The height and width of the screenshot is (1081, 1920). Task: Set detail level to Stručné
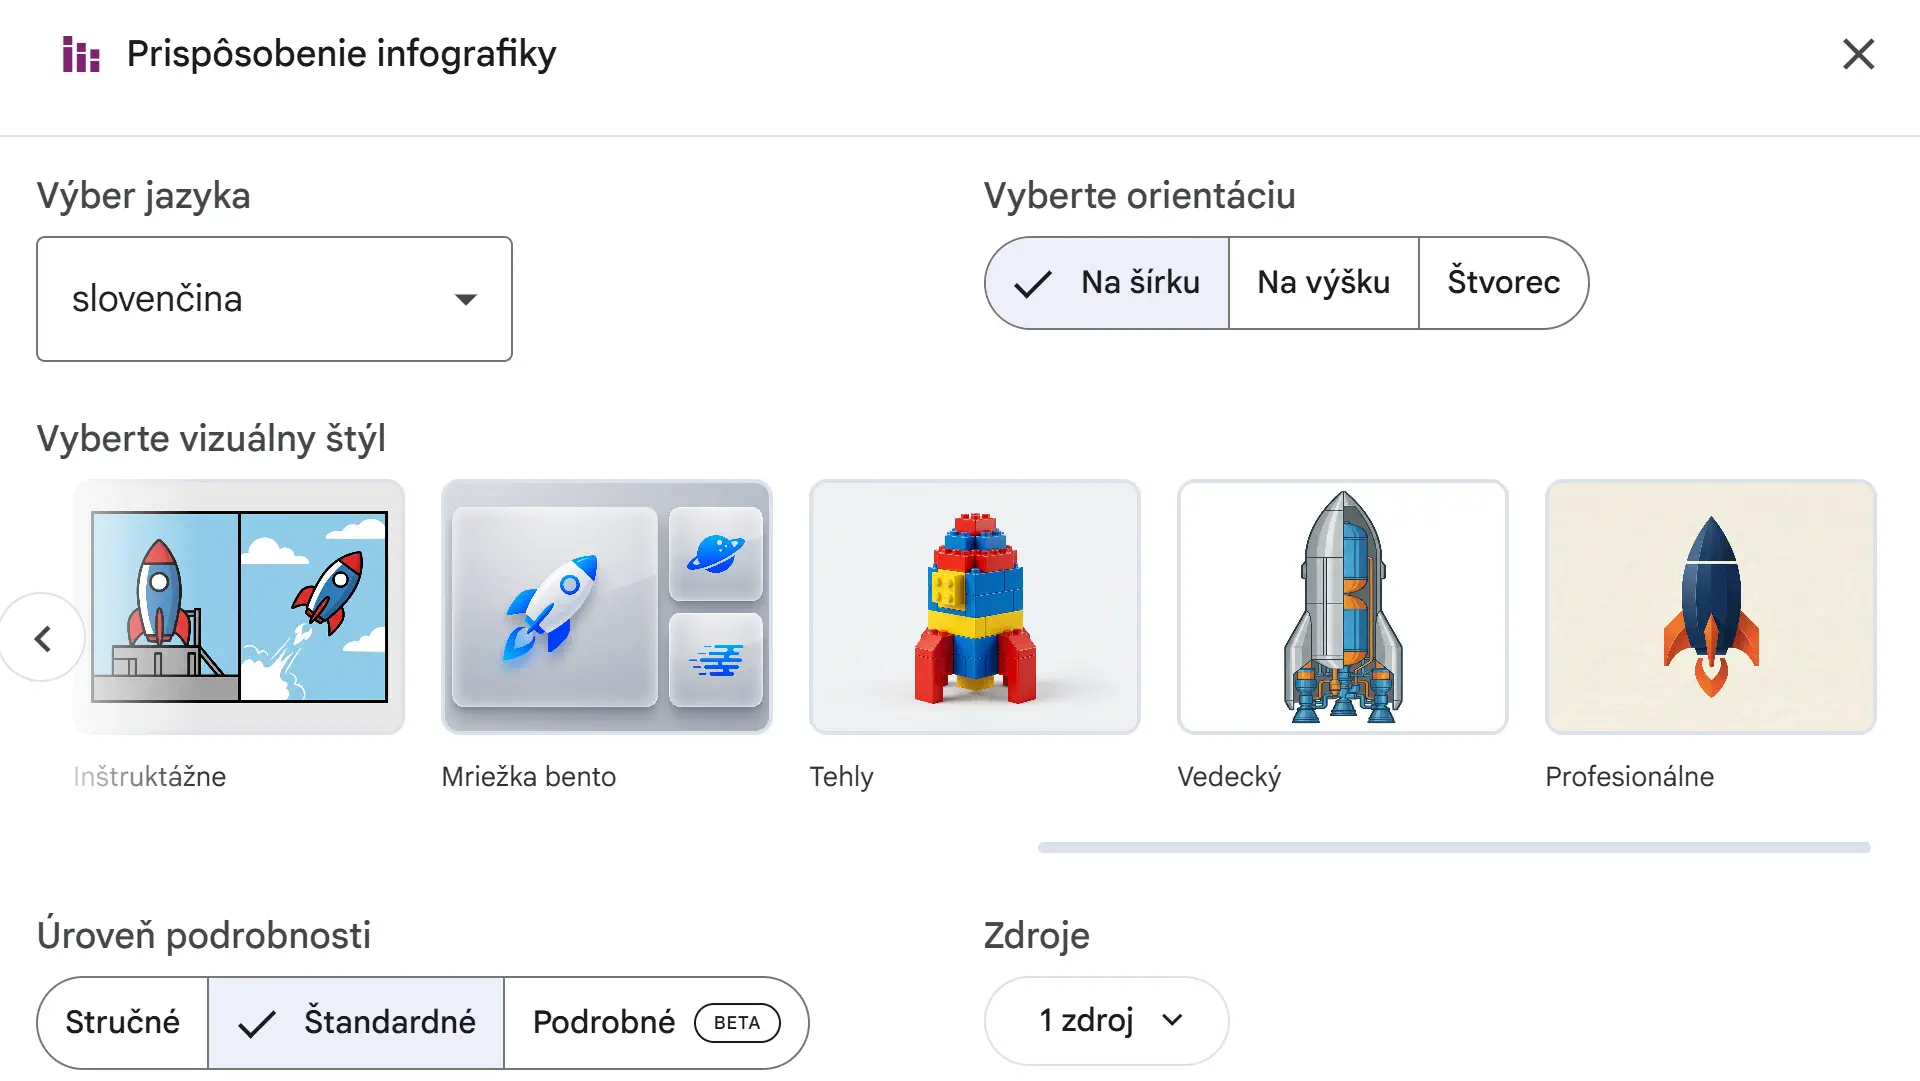pos(123,1022)
